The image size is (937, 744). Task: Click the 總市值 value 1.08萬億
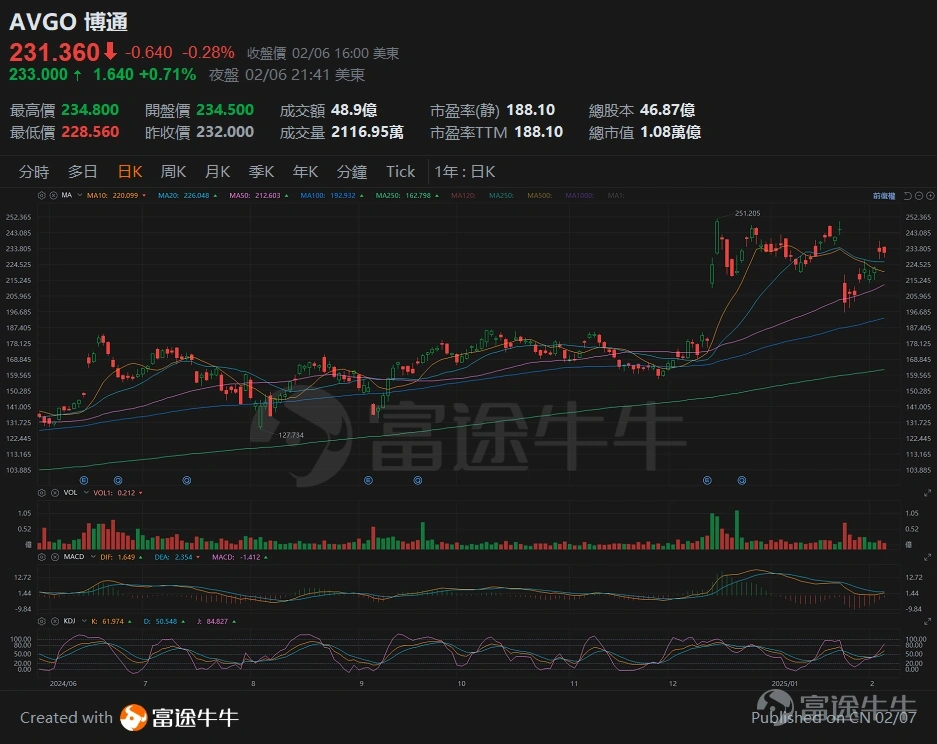click(x=670, y=132)
